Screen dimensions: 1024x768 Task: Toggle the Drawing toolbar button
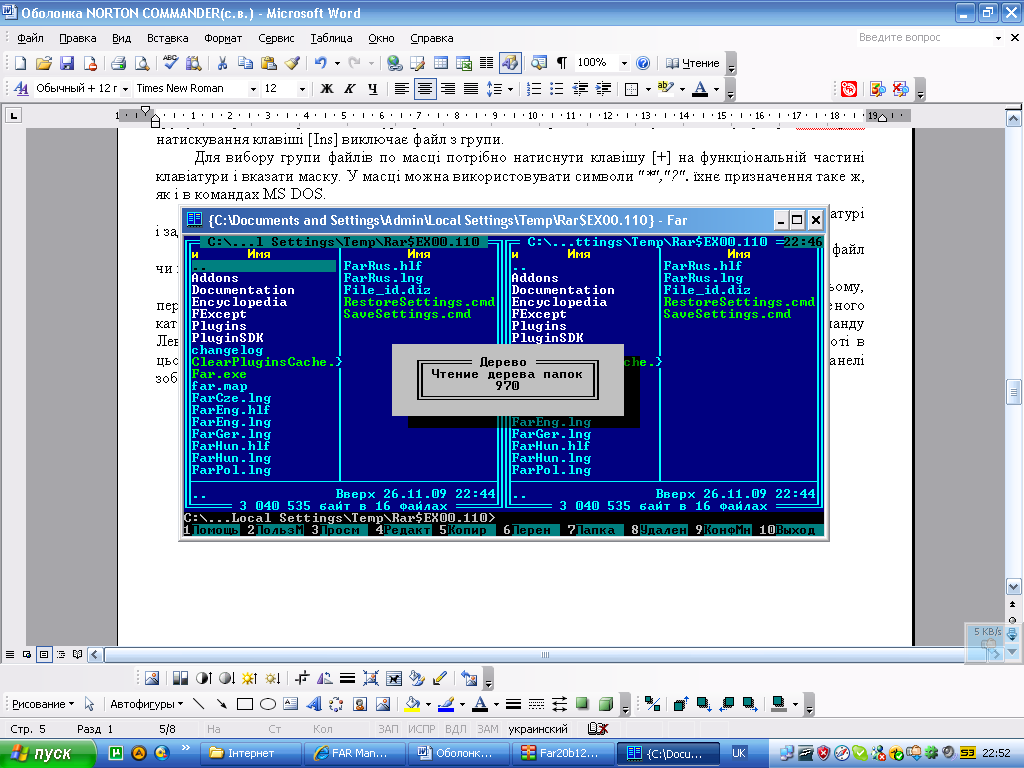[509, 63]
